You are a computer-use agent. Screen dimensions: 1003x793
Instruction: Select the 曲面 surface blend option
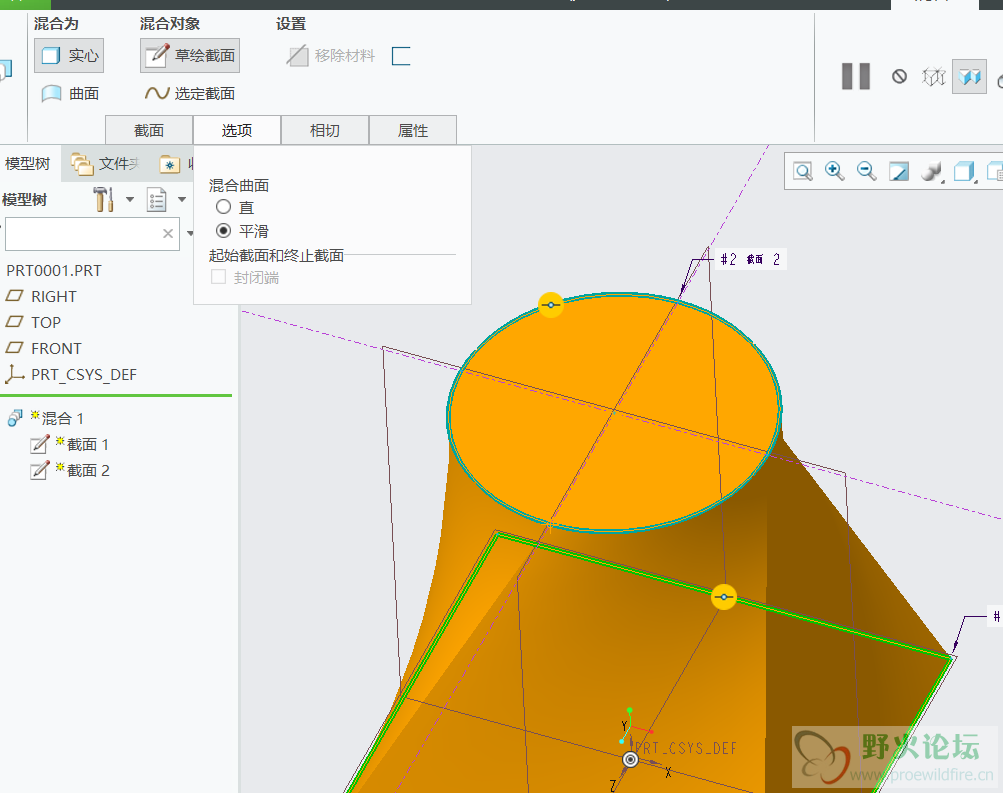(69, 94)
